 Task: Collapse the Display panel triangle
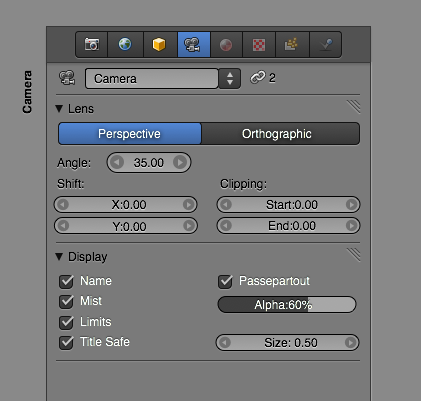(x=59, y=256)
